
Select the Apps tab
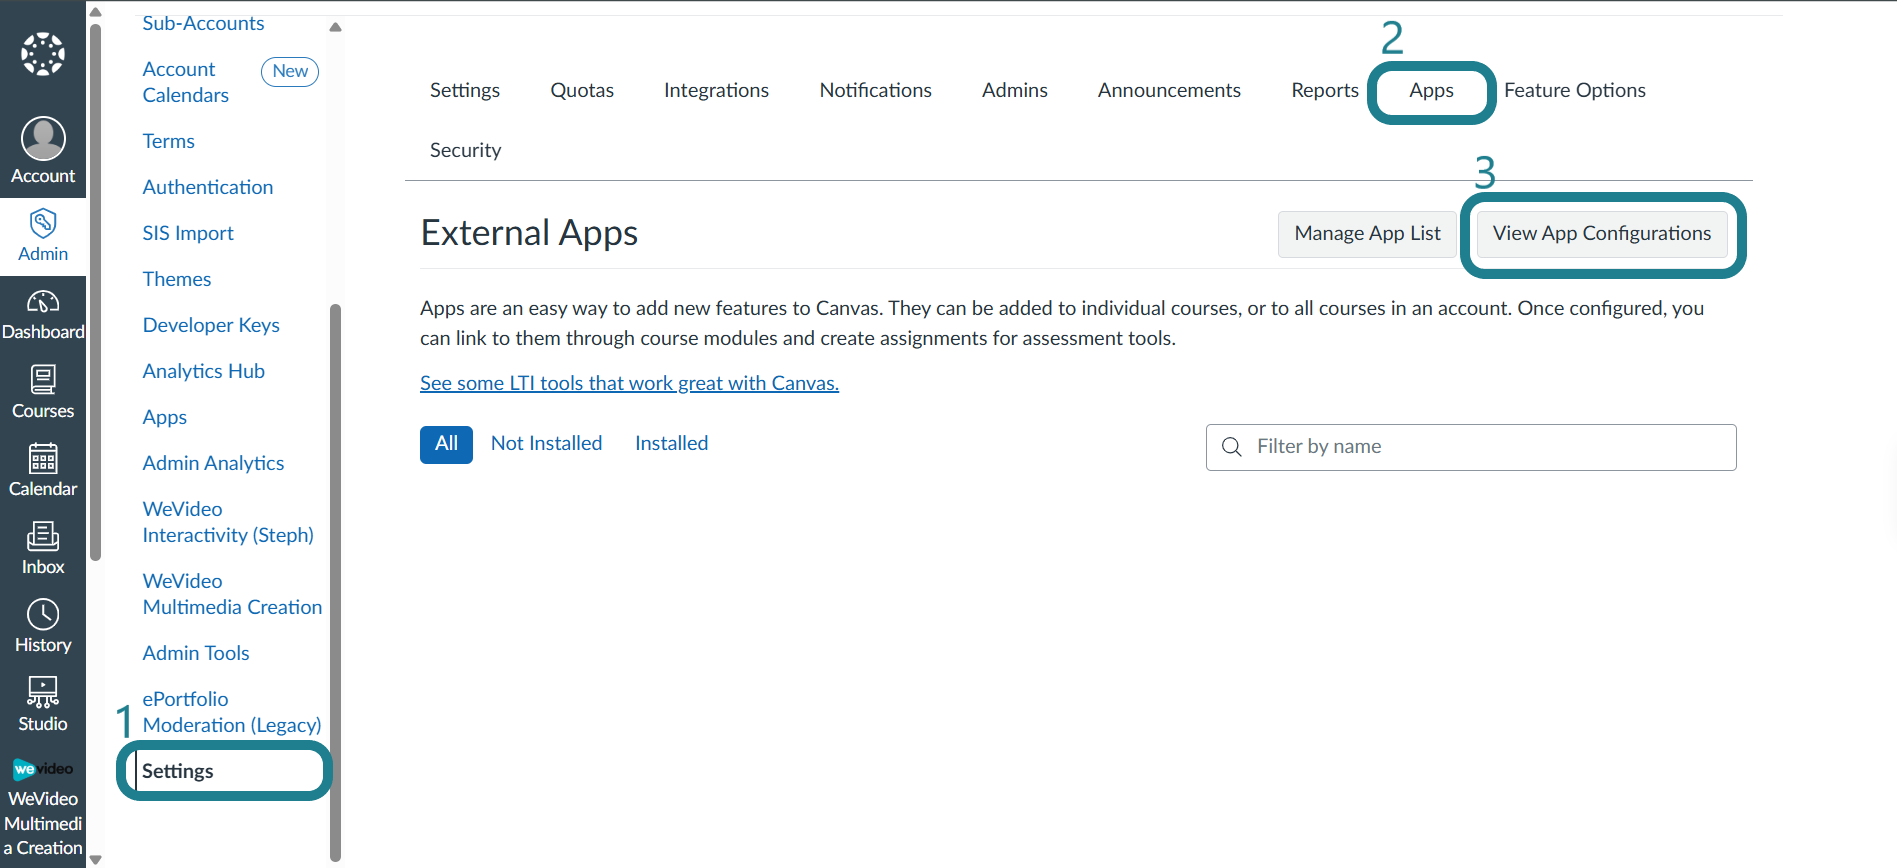1431,90
